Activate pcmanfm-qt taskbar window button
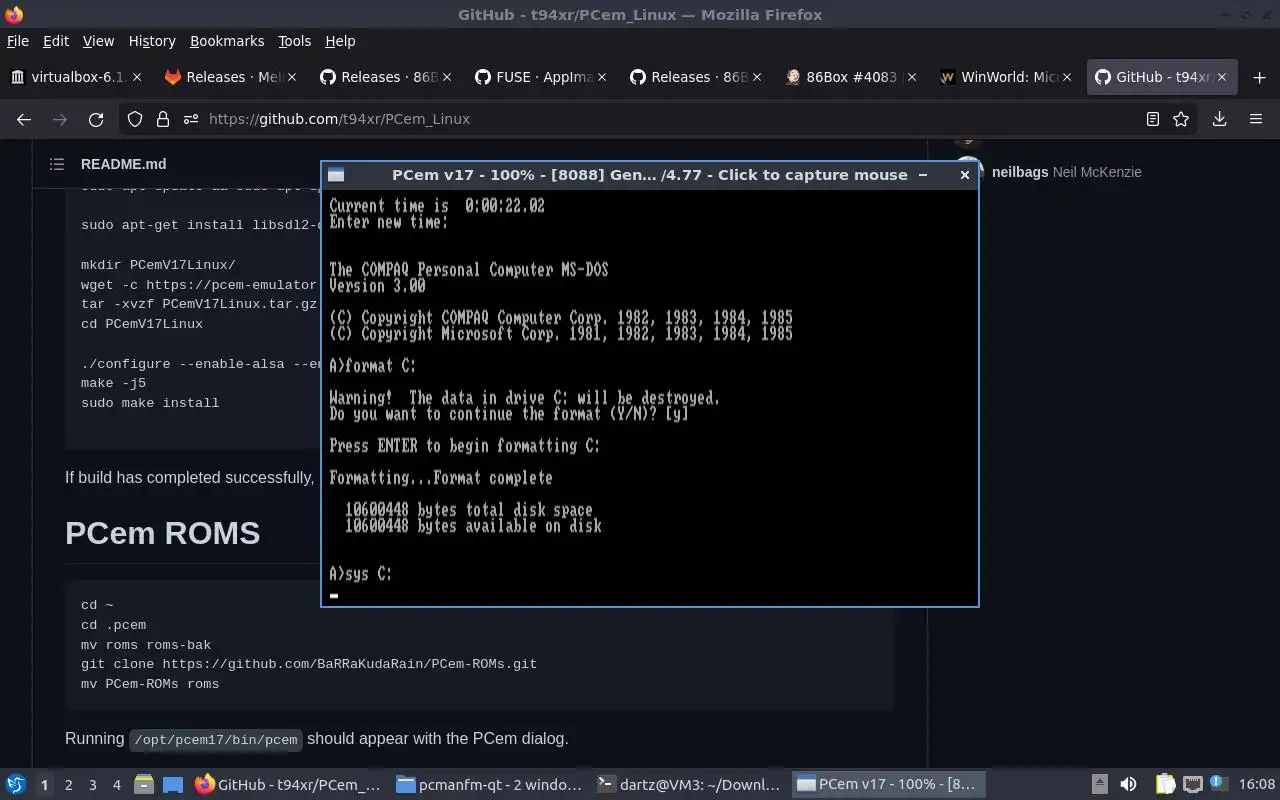 tap(489, 785)
